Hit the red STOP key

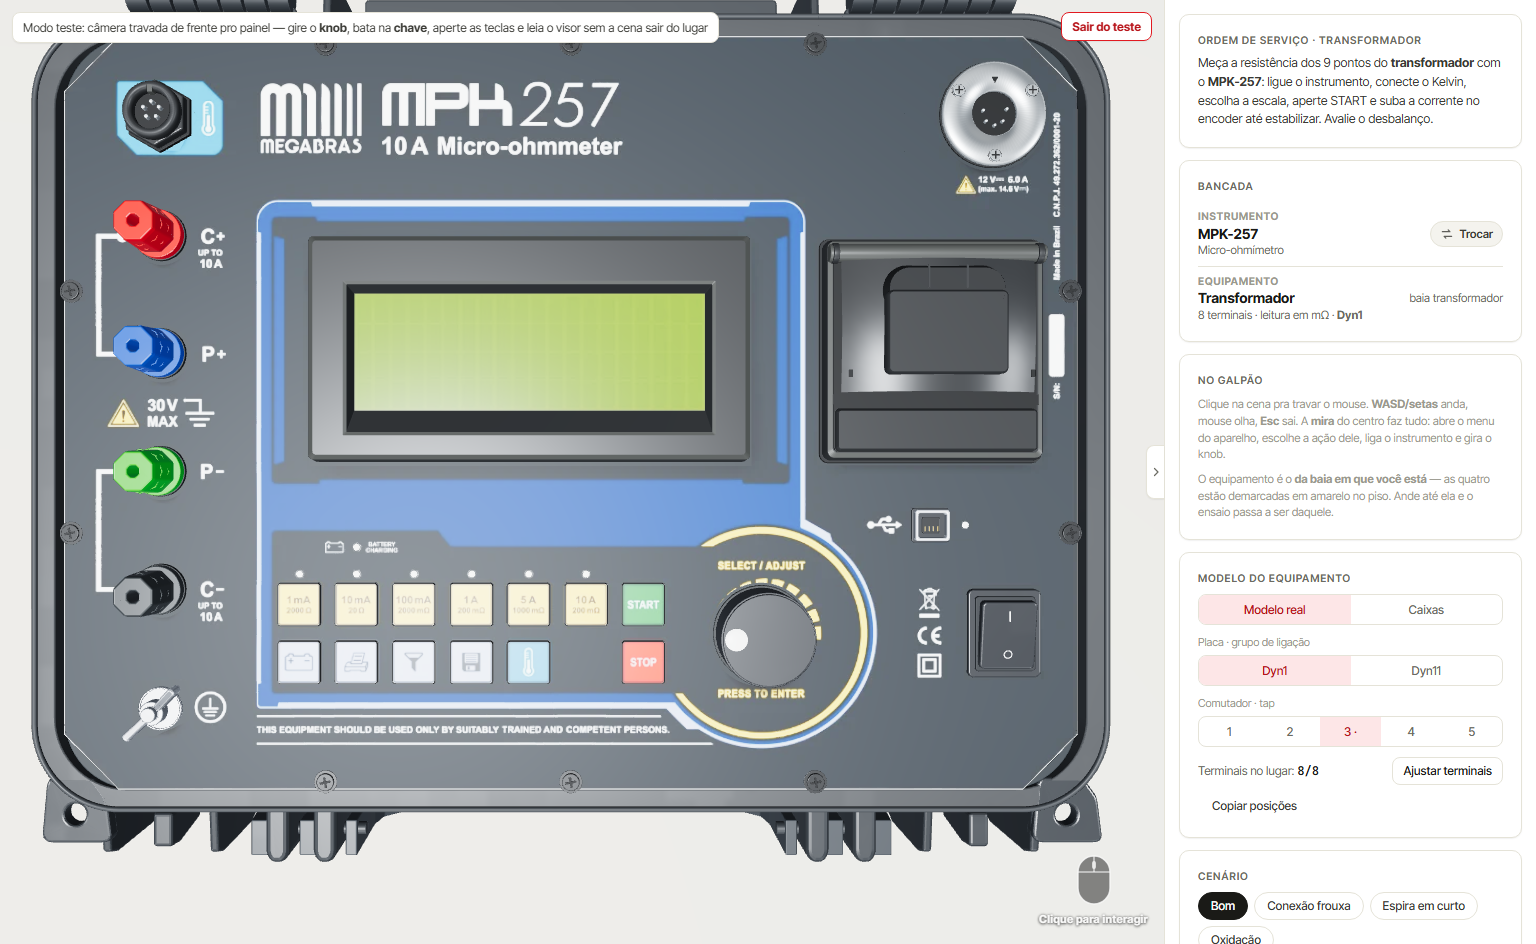coord(643,662)
